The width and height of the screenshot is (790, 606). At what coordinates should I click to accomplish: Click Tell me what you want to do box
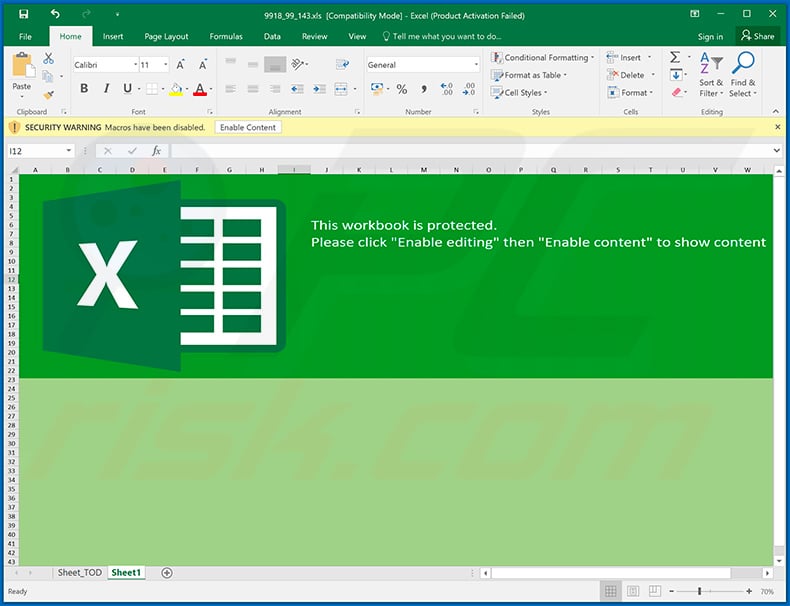[442, 36]
